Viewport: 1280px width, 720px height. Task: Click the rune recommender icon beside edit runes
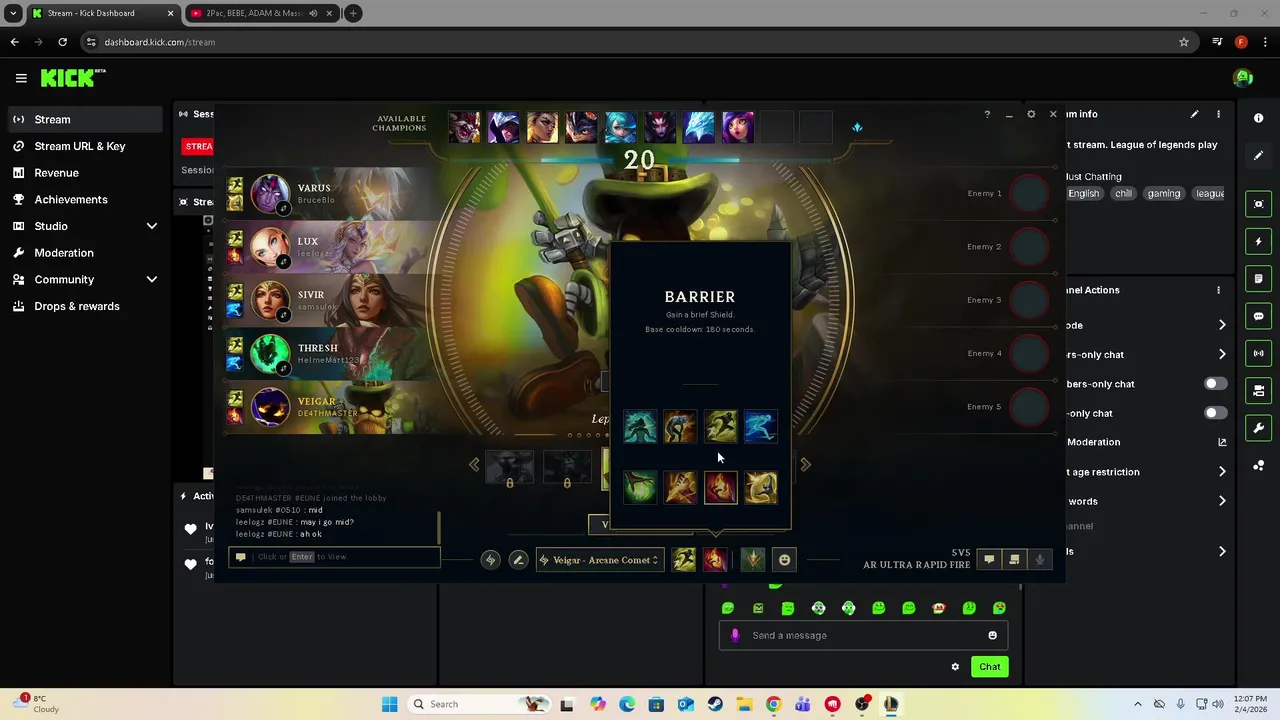pos(490,560)
